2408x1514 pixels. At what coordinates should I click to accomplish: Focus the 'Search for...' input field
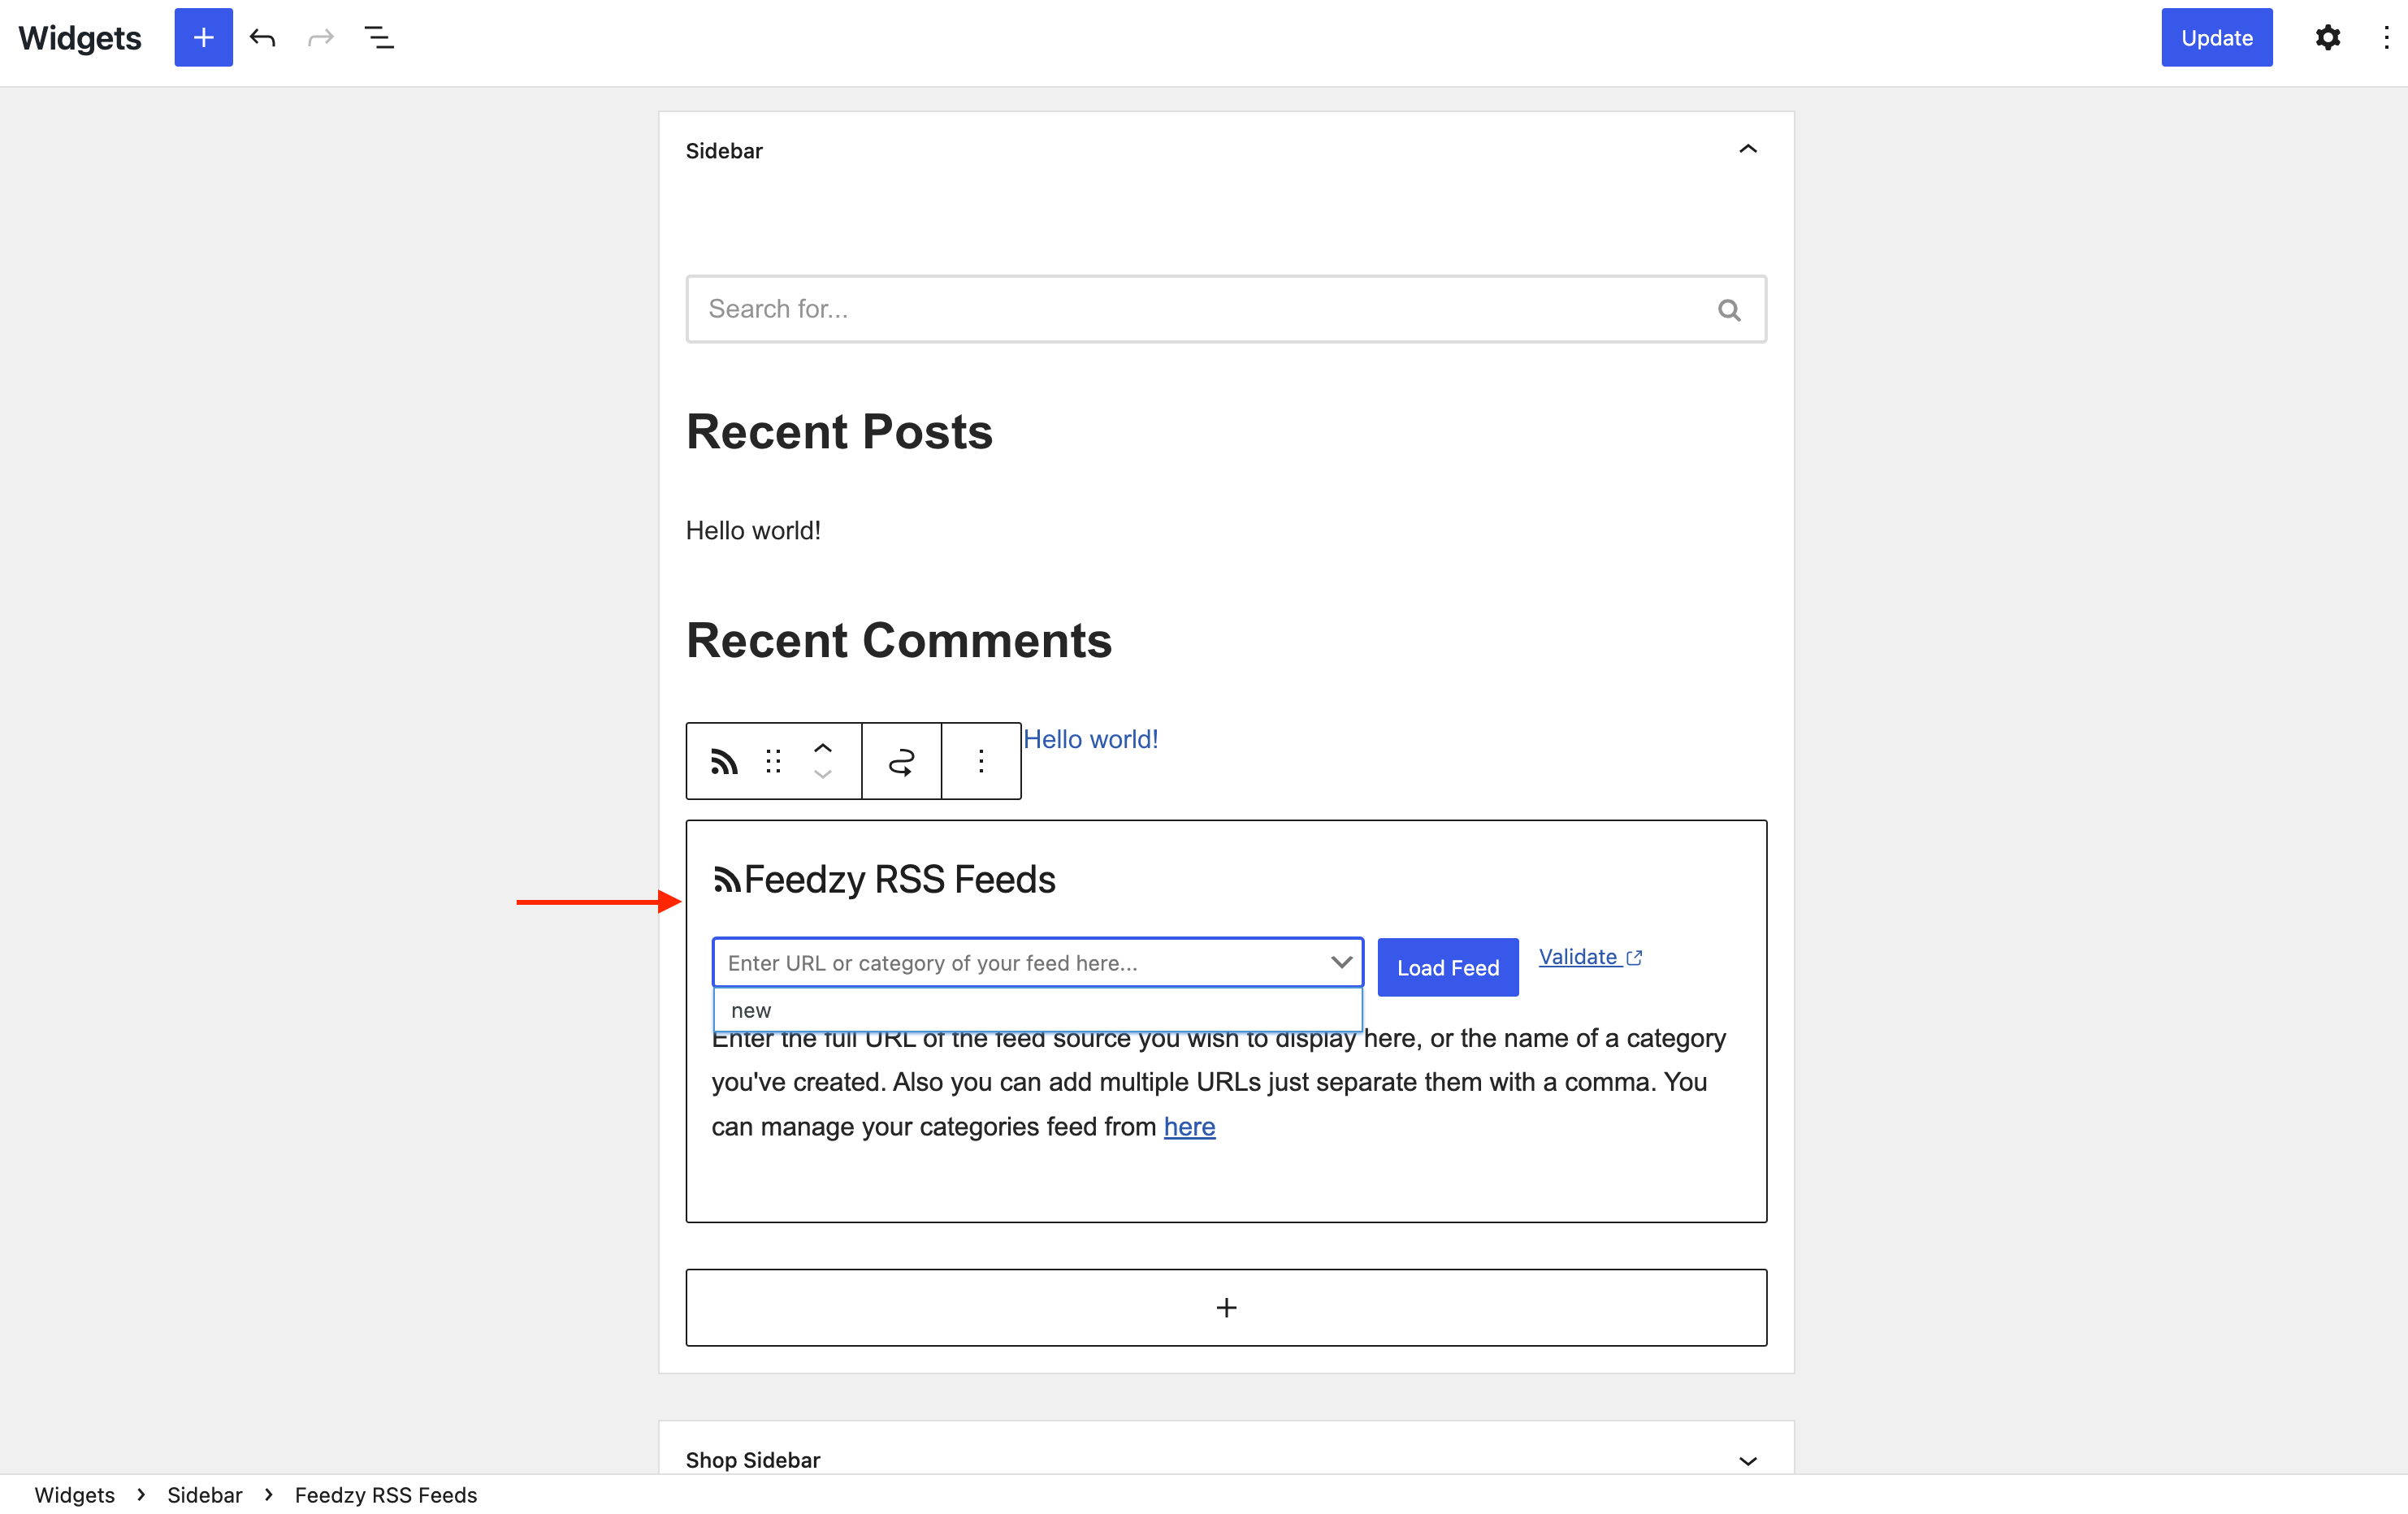(x=1200, y=309)
